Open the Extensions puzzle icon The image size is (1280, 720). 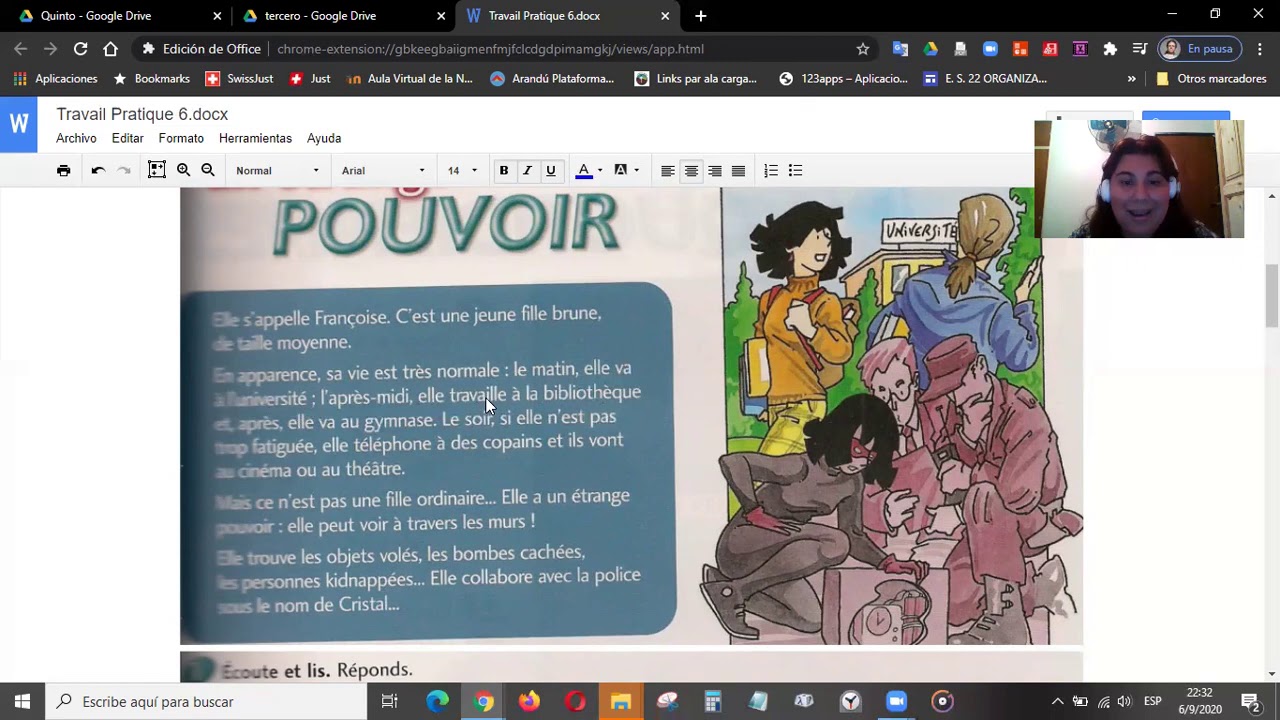1110,49
